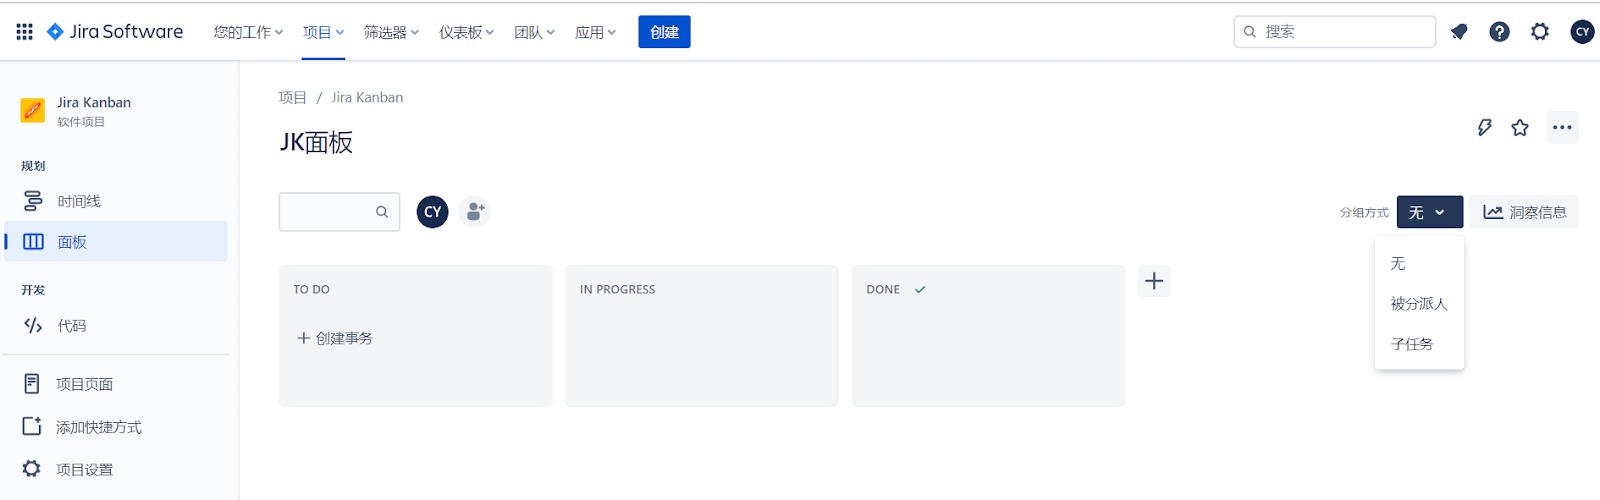Filter board by CY assignee avatar

click(432, 212)
